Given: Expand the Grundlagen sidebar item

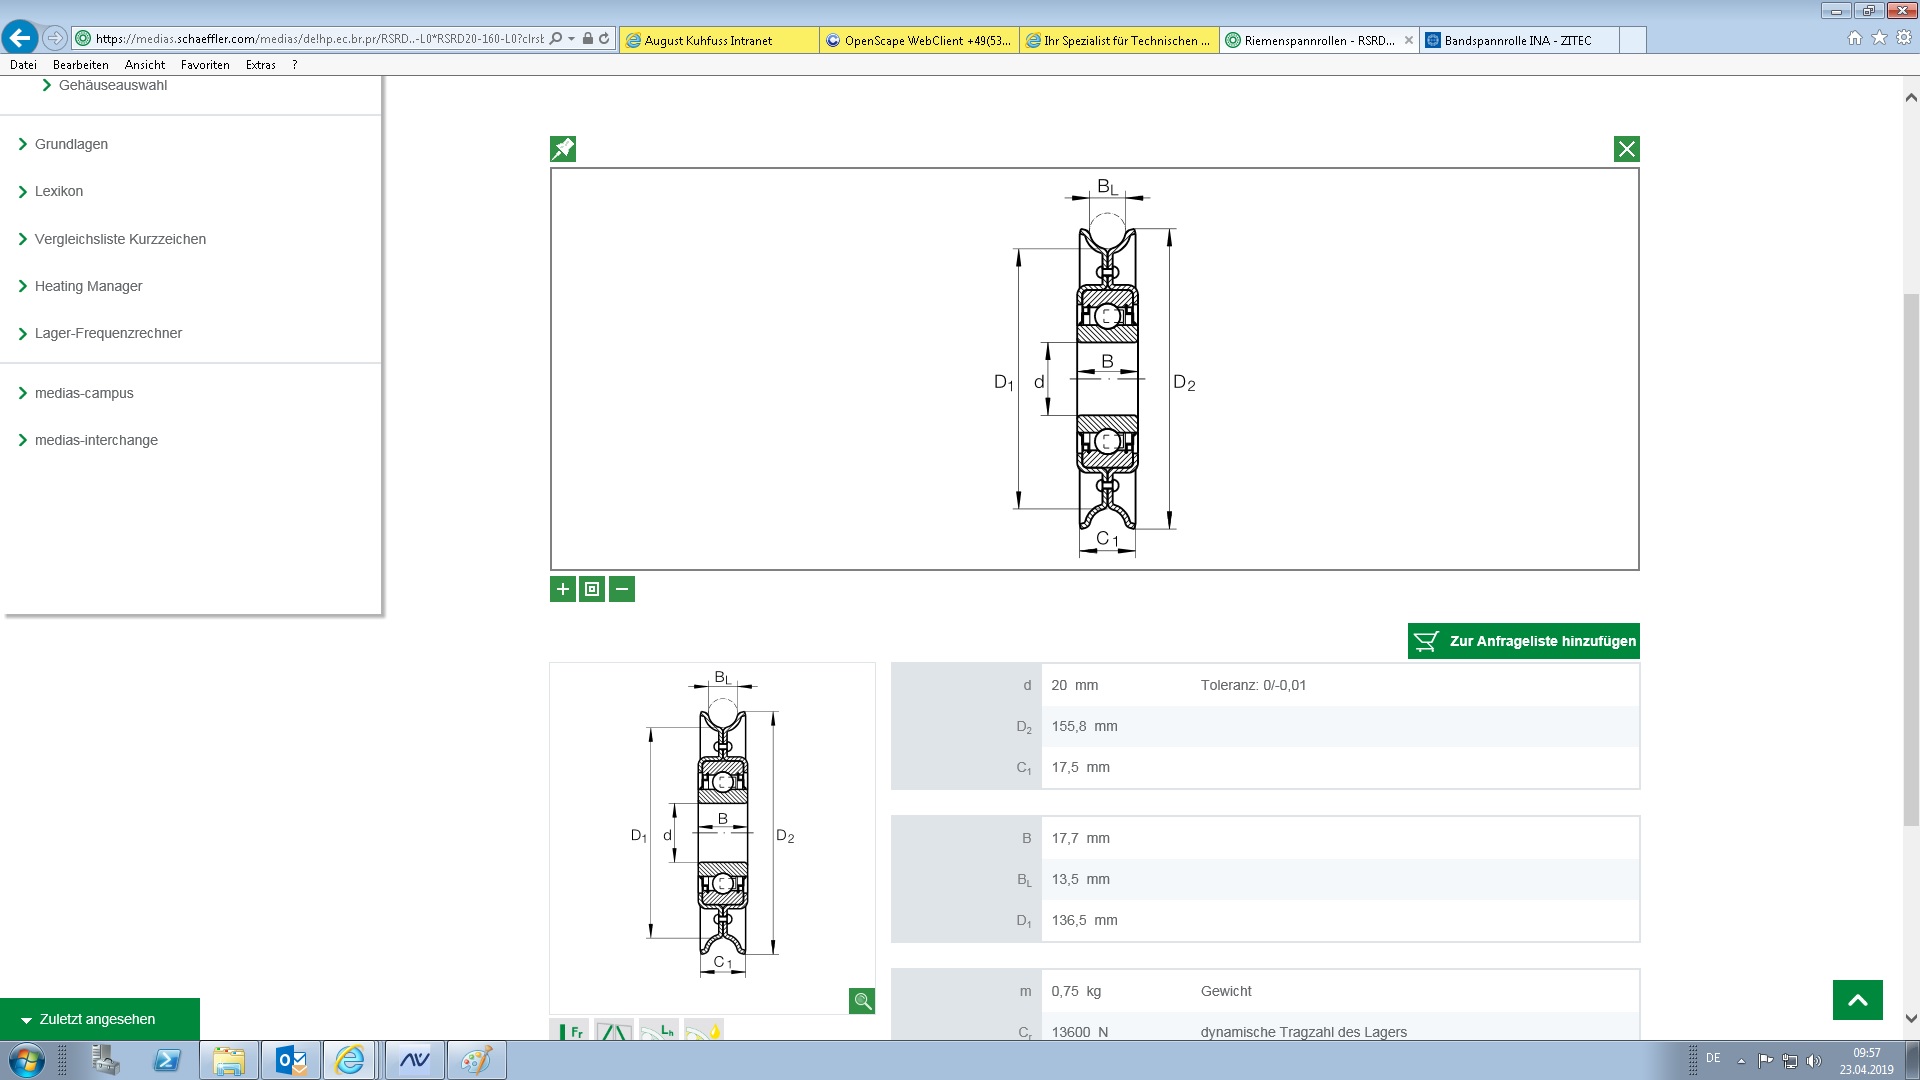Looking at the screenshot, I should pyautogui.click(x=71, y=144).
